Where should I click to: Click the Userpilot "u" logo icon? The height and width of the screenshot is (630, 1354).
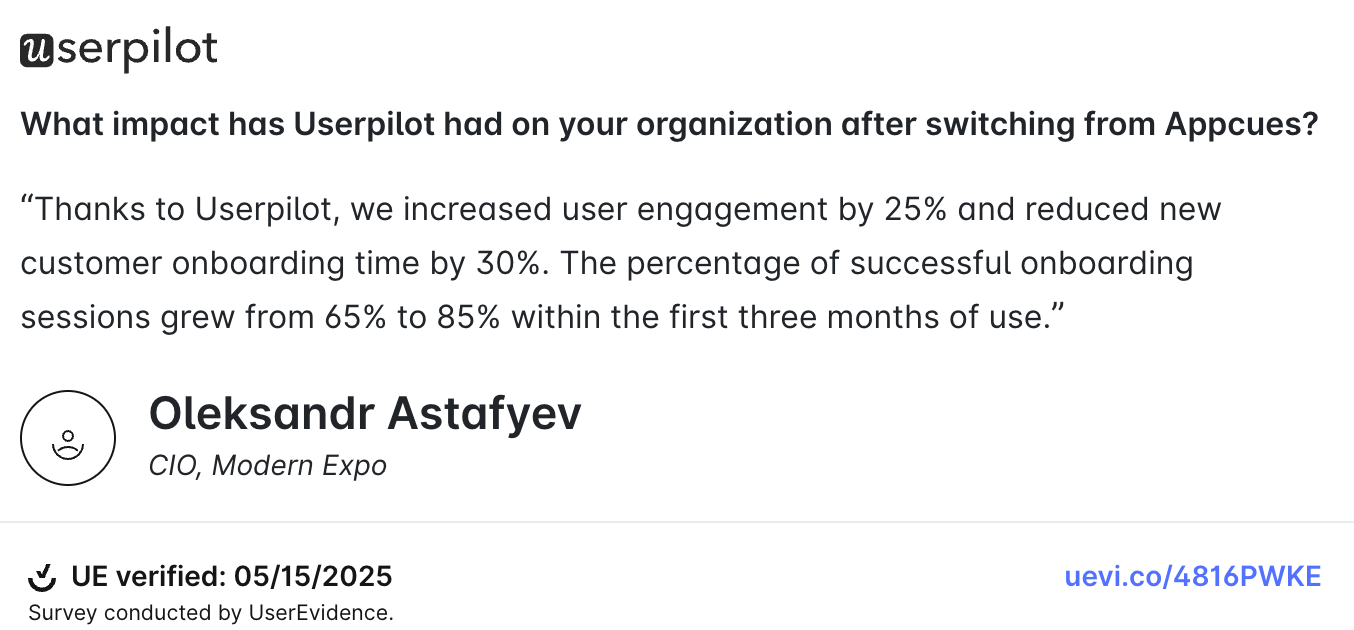pyautogui.click(x=36, y=50)
